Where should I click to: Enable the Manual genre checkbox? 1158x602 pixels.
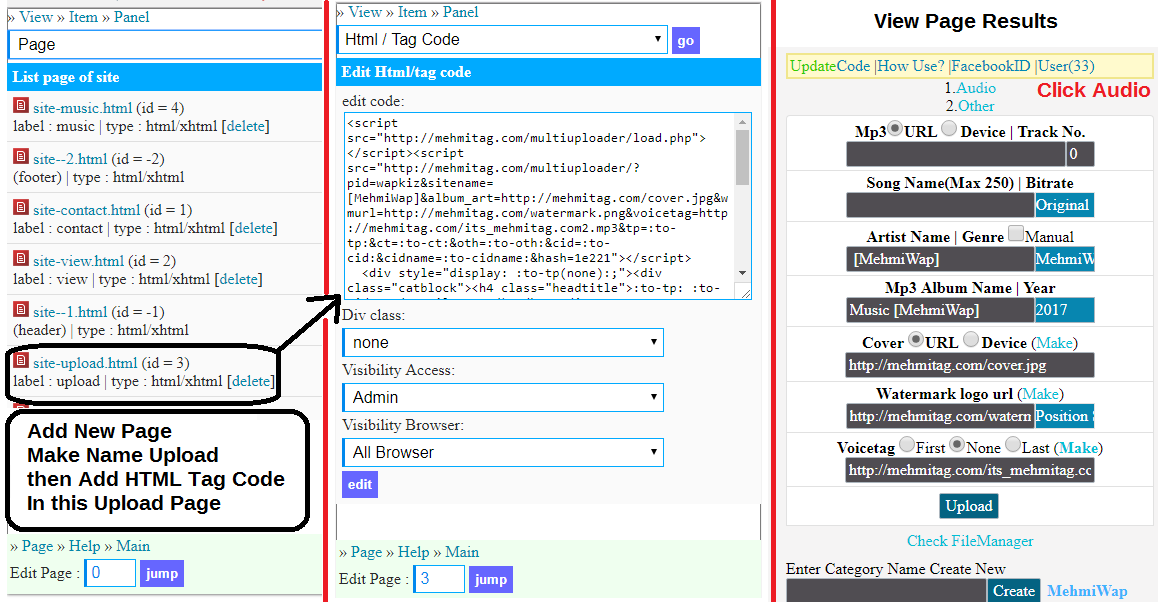tap(1016, 235)
